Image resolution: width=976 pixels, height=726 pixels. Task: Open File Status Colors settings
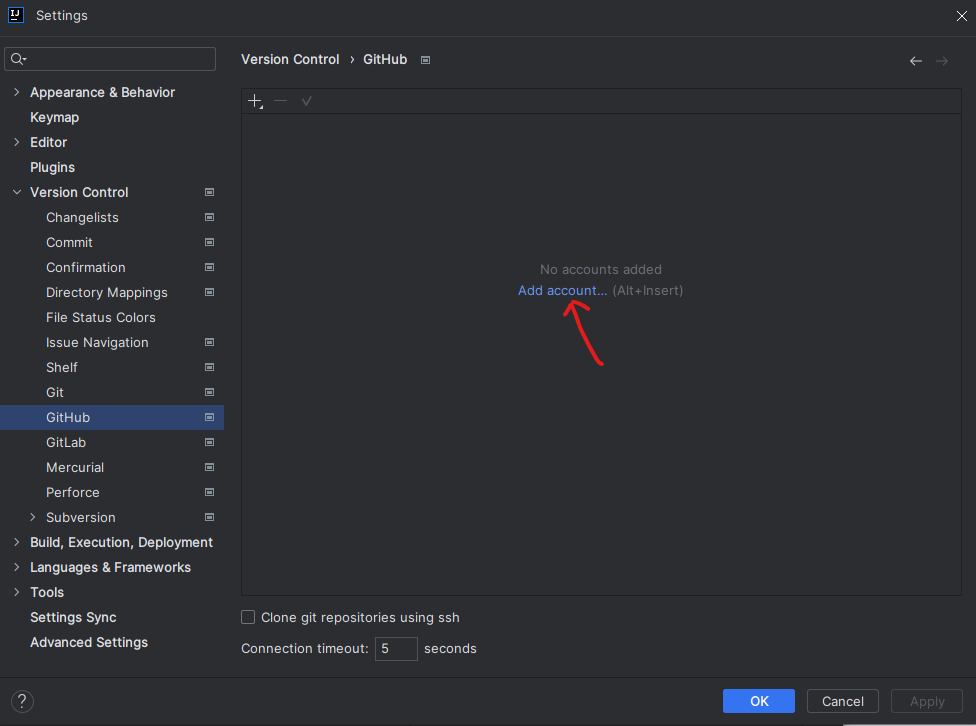[x=101, y=318]
